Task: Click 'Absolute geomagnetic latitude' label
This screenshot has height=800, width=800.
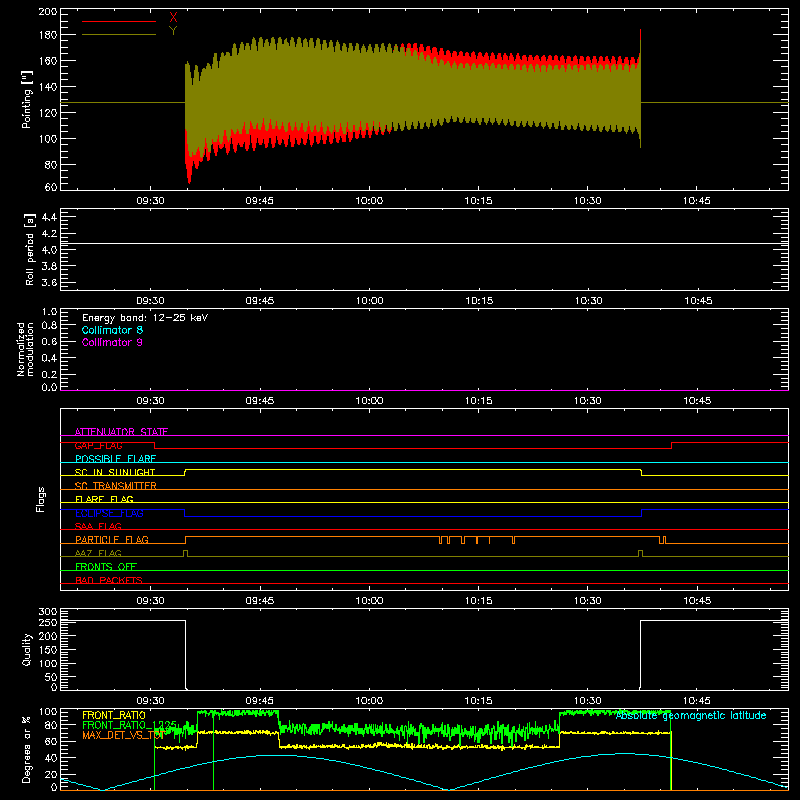Action: click(x=691, y=715)
